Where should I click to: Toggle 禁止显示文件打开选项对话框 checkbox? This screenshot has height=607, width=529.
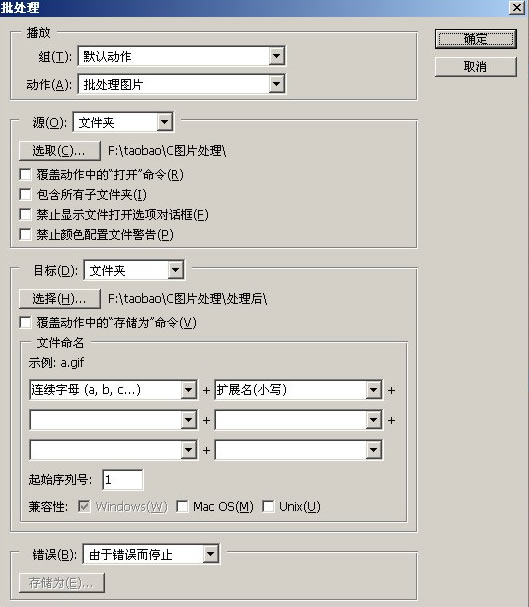(x=26, y=214)
